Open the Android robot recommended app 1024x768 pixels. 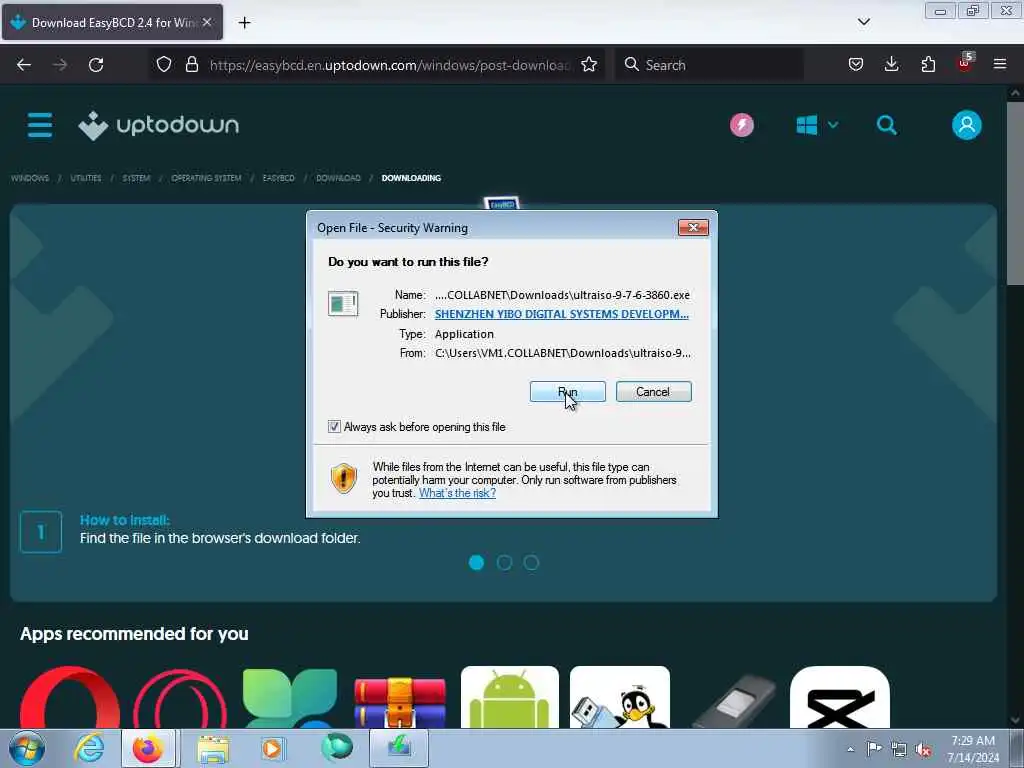(x=510, y=697)
